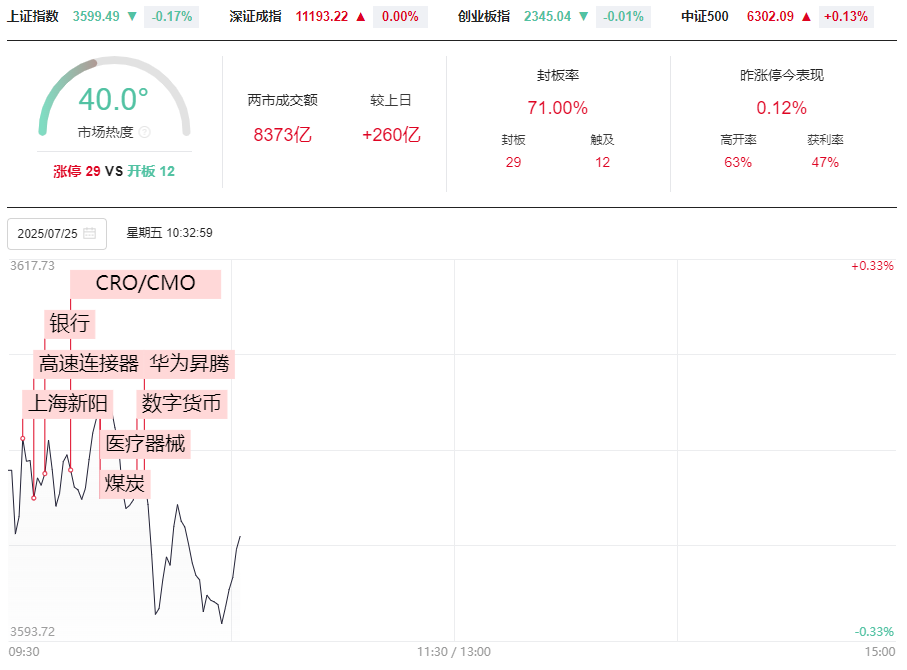Click the market heat help question icon

(x=145, y=132)
